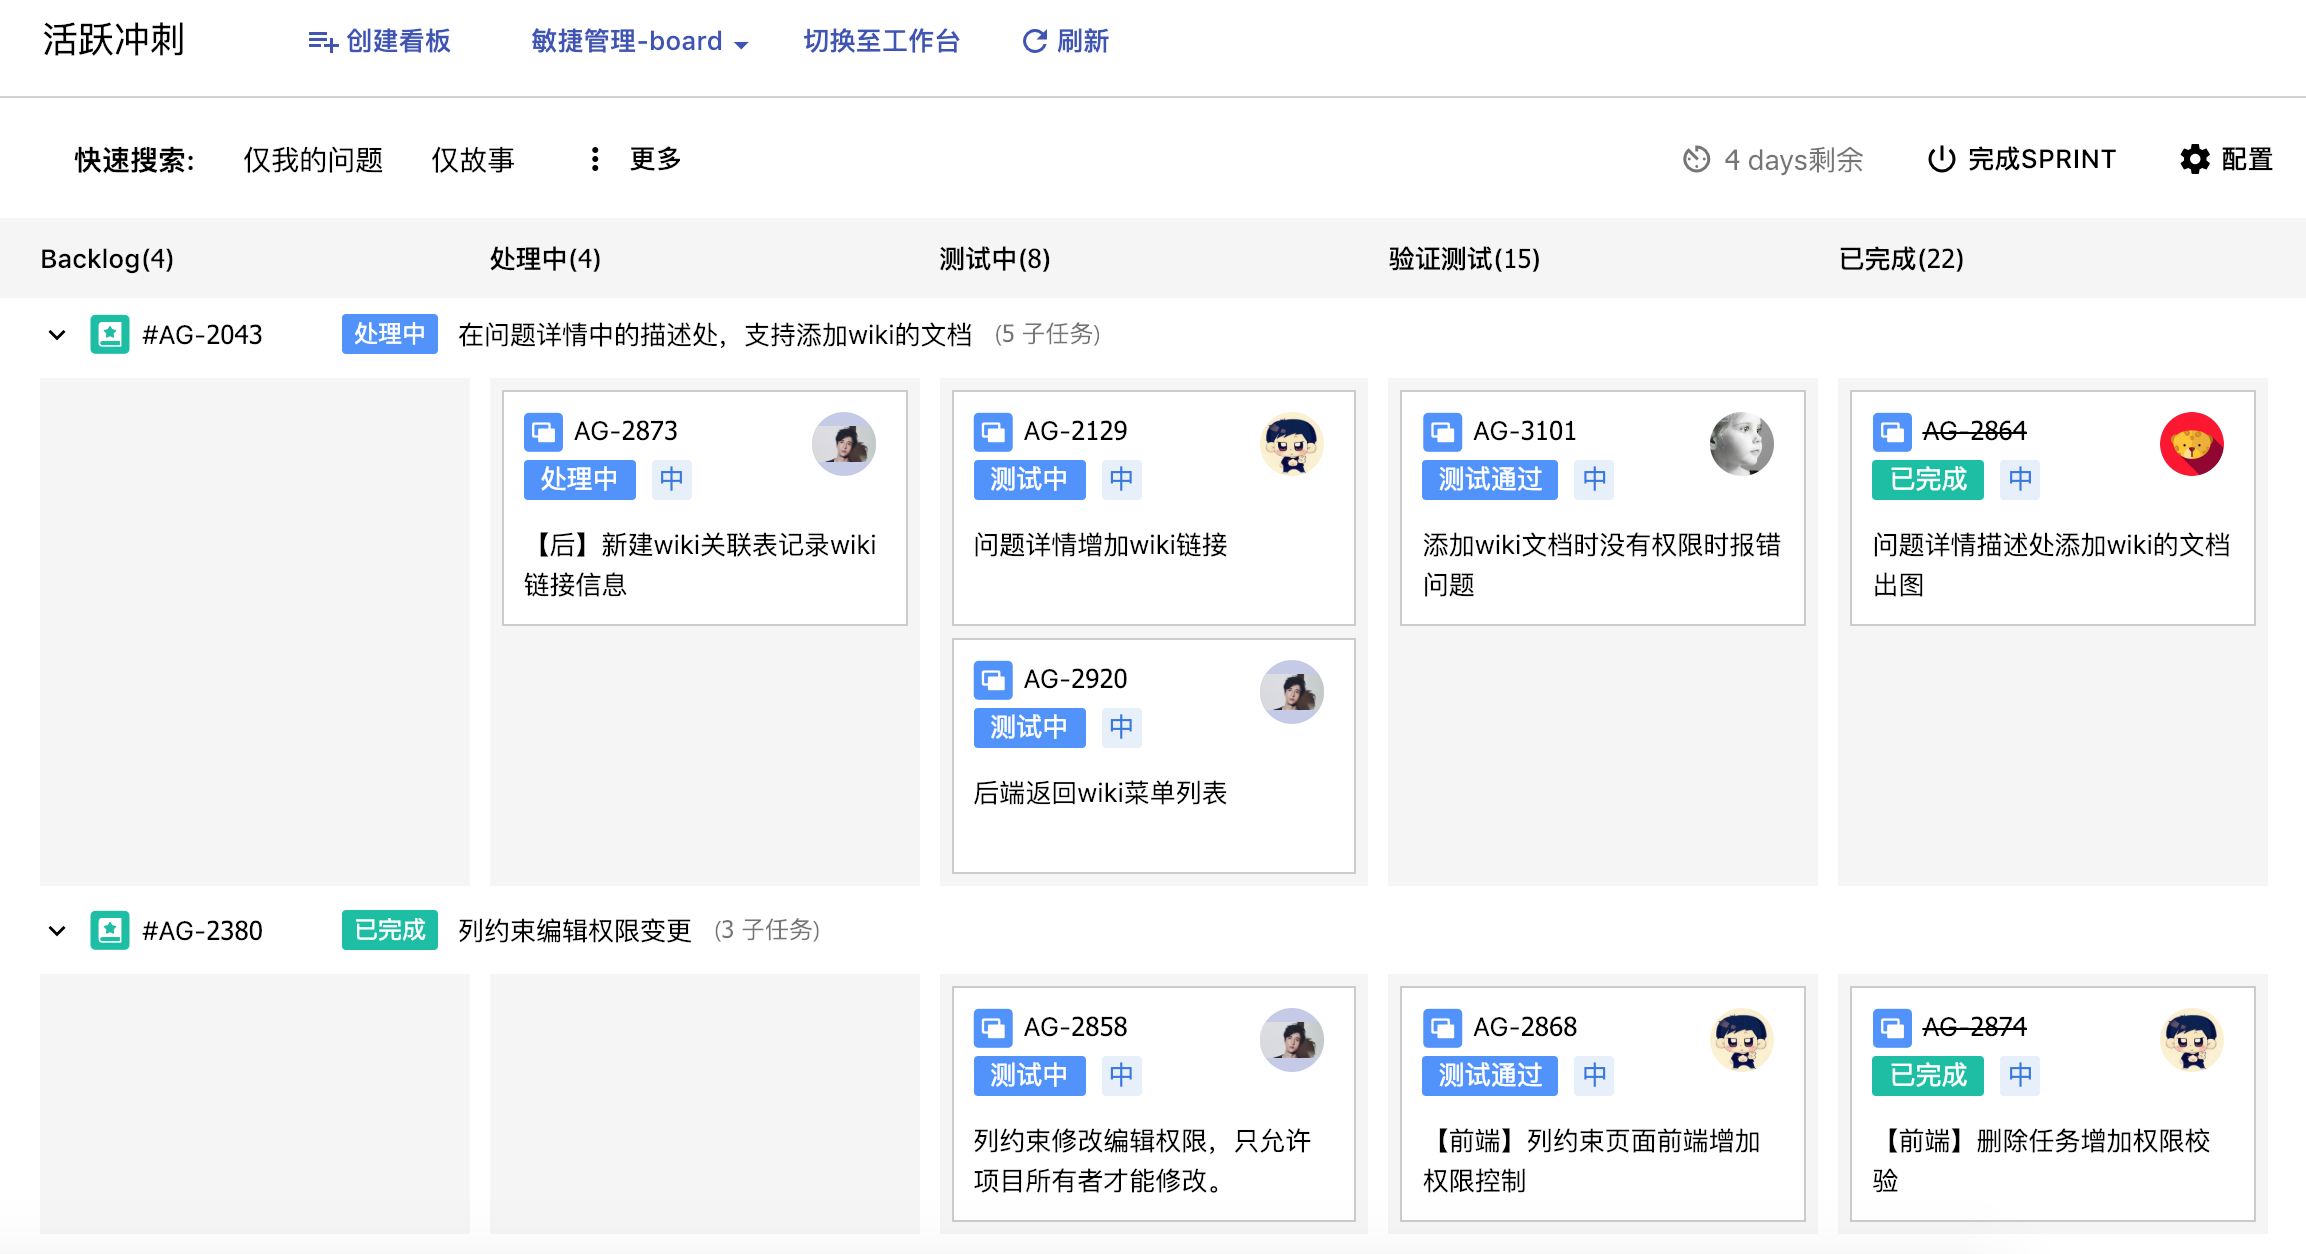Image resolution: width=2306 pixels, height=1254 pixels.
Task: Click 测试中 status tag on AG-2920
Action: pyautogui.click(x=1029, y=728)
